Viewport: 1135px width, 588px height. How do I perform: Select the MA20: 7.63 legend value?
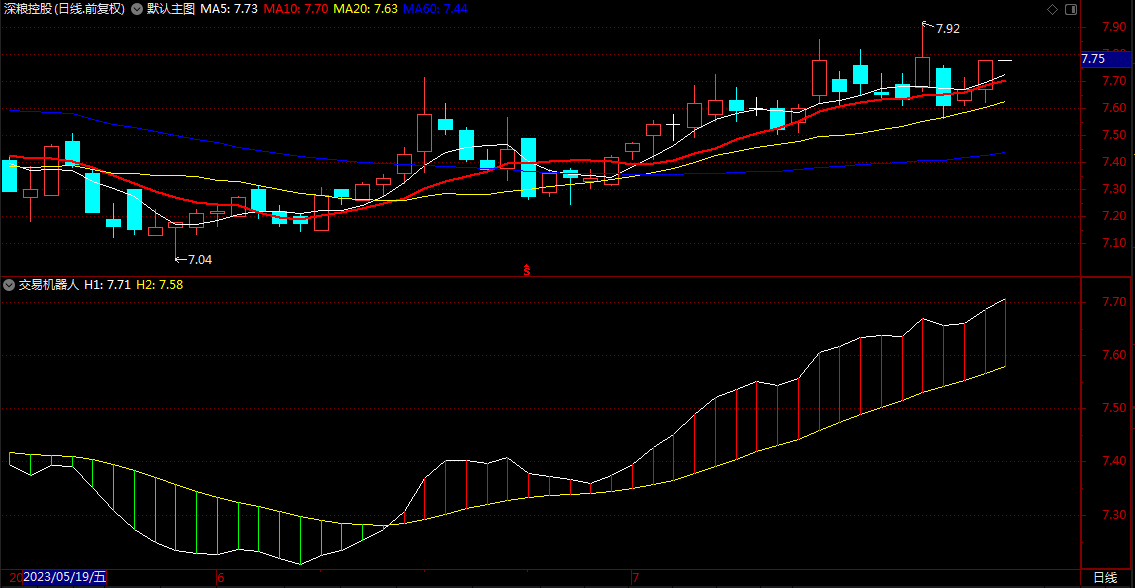click(364, 9)
